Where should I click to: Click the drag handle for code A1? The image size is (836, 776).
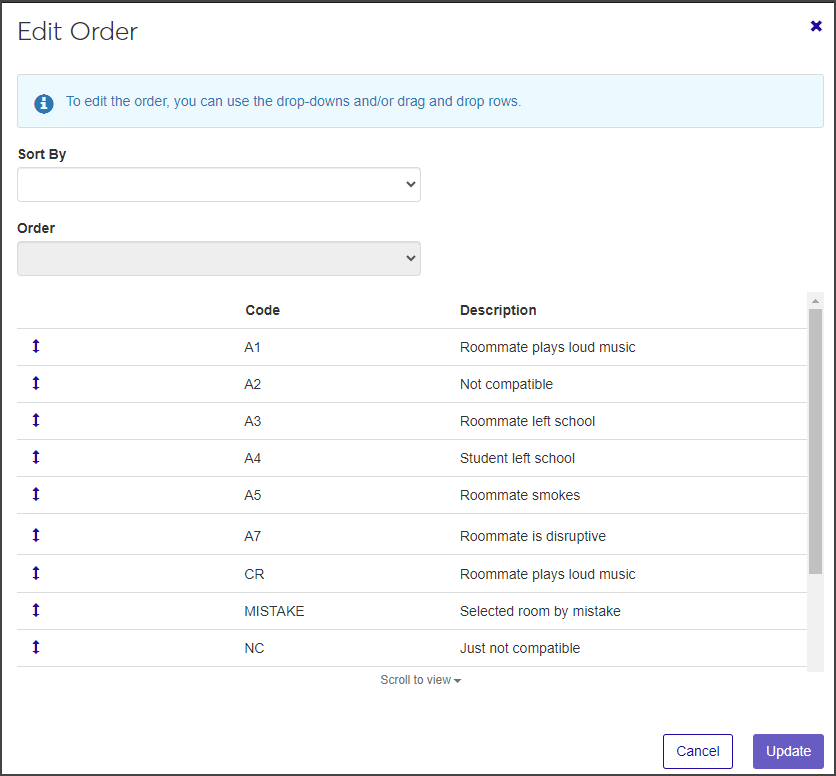(x=36, y=346)
